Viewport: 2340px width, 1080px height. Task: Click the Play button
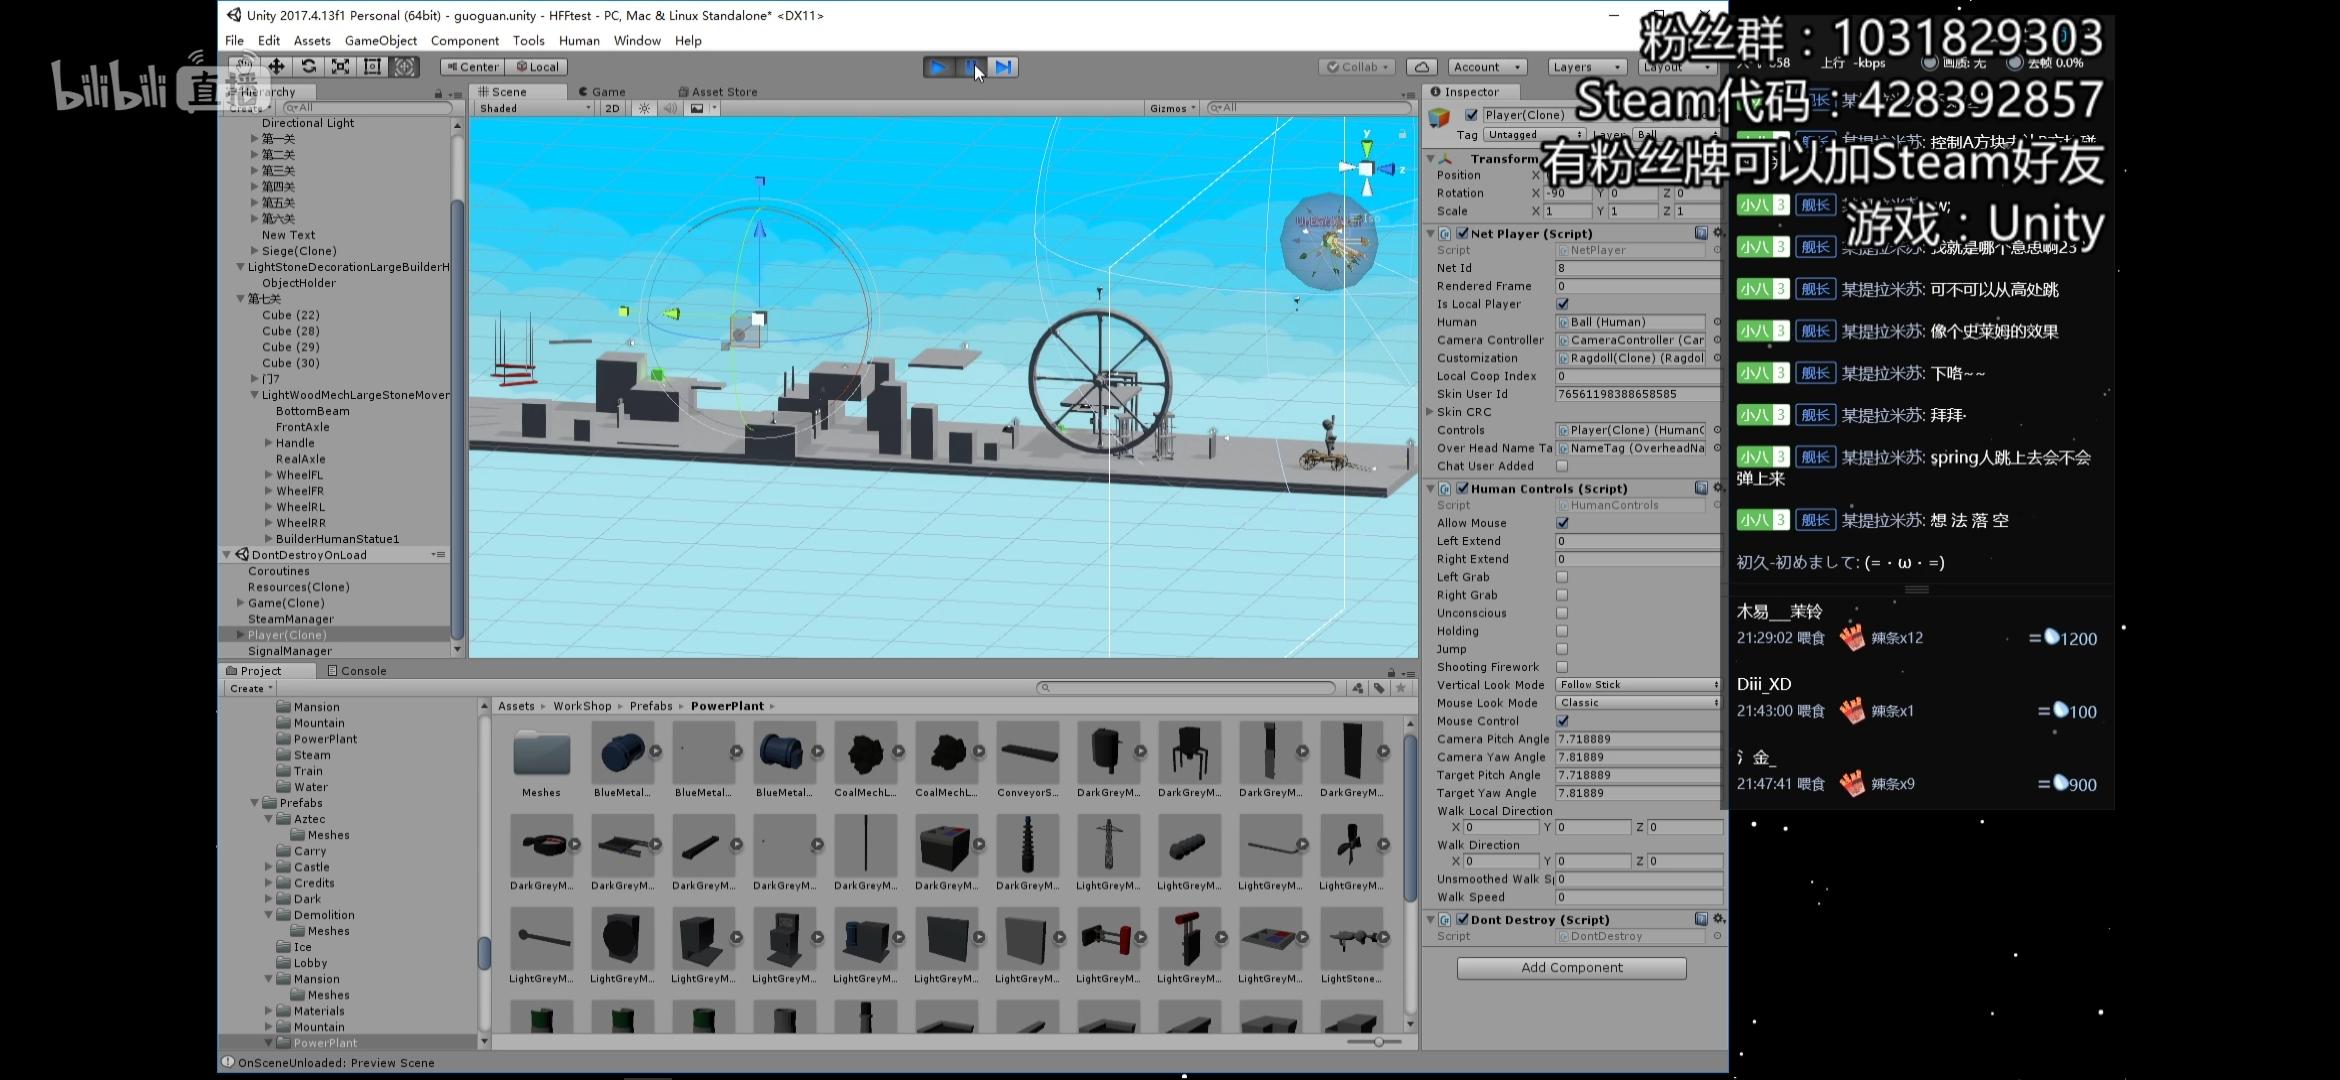coord(938,67)
